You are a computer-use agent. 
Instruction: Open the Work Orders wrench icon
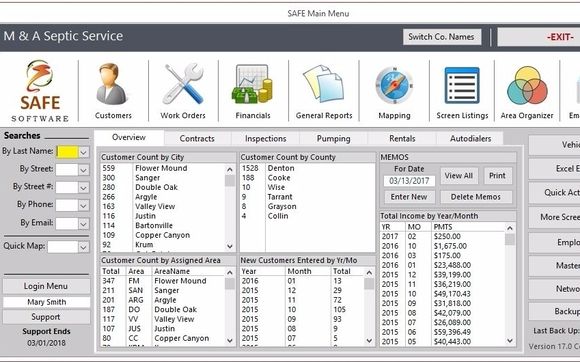click(x=183, y=91)
